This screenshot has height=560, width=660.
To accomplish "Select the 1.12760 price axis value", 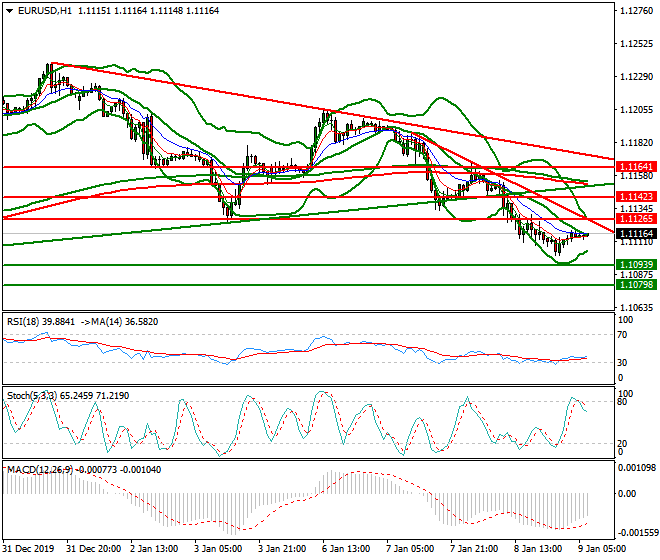I will click(x=636, y=11).
